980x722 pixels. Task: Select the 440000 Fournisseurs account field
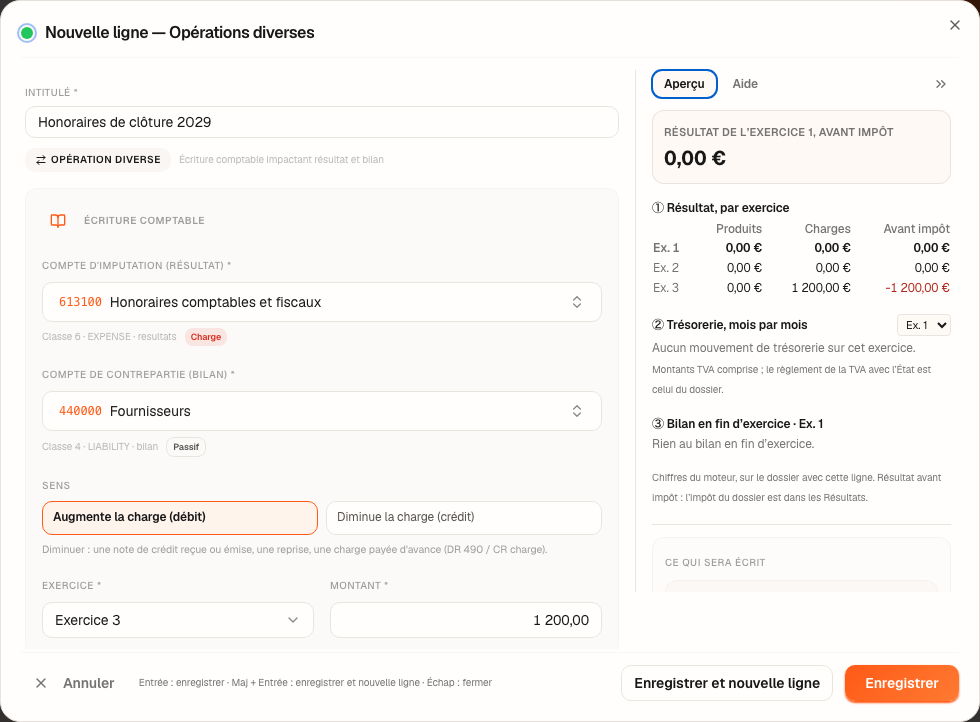tap(321, 411)
